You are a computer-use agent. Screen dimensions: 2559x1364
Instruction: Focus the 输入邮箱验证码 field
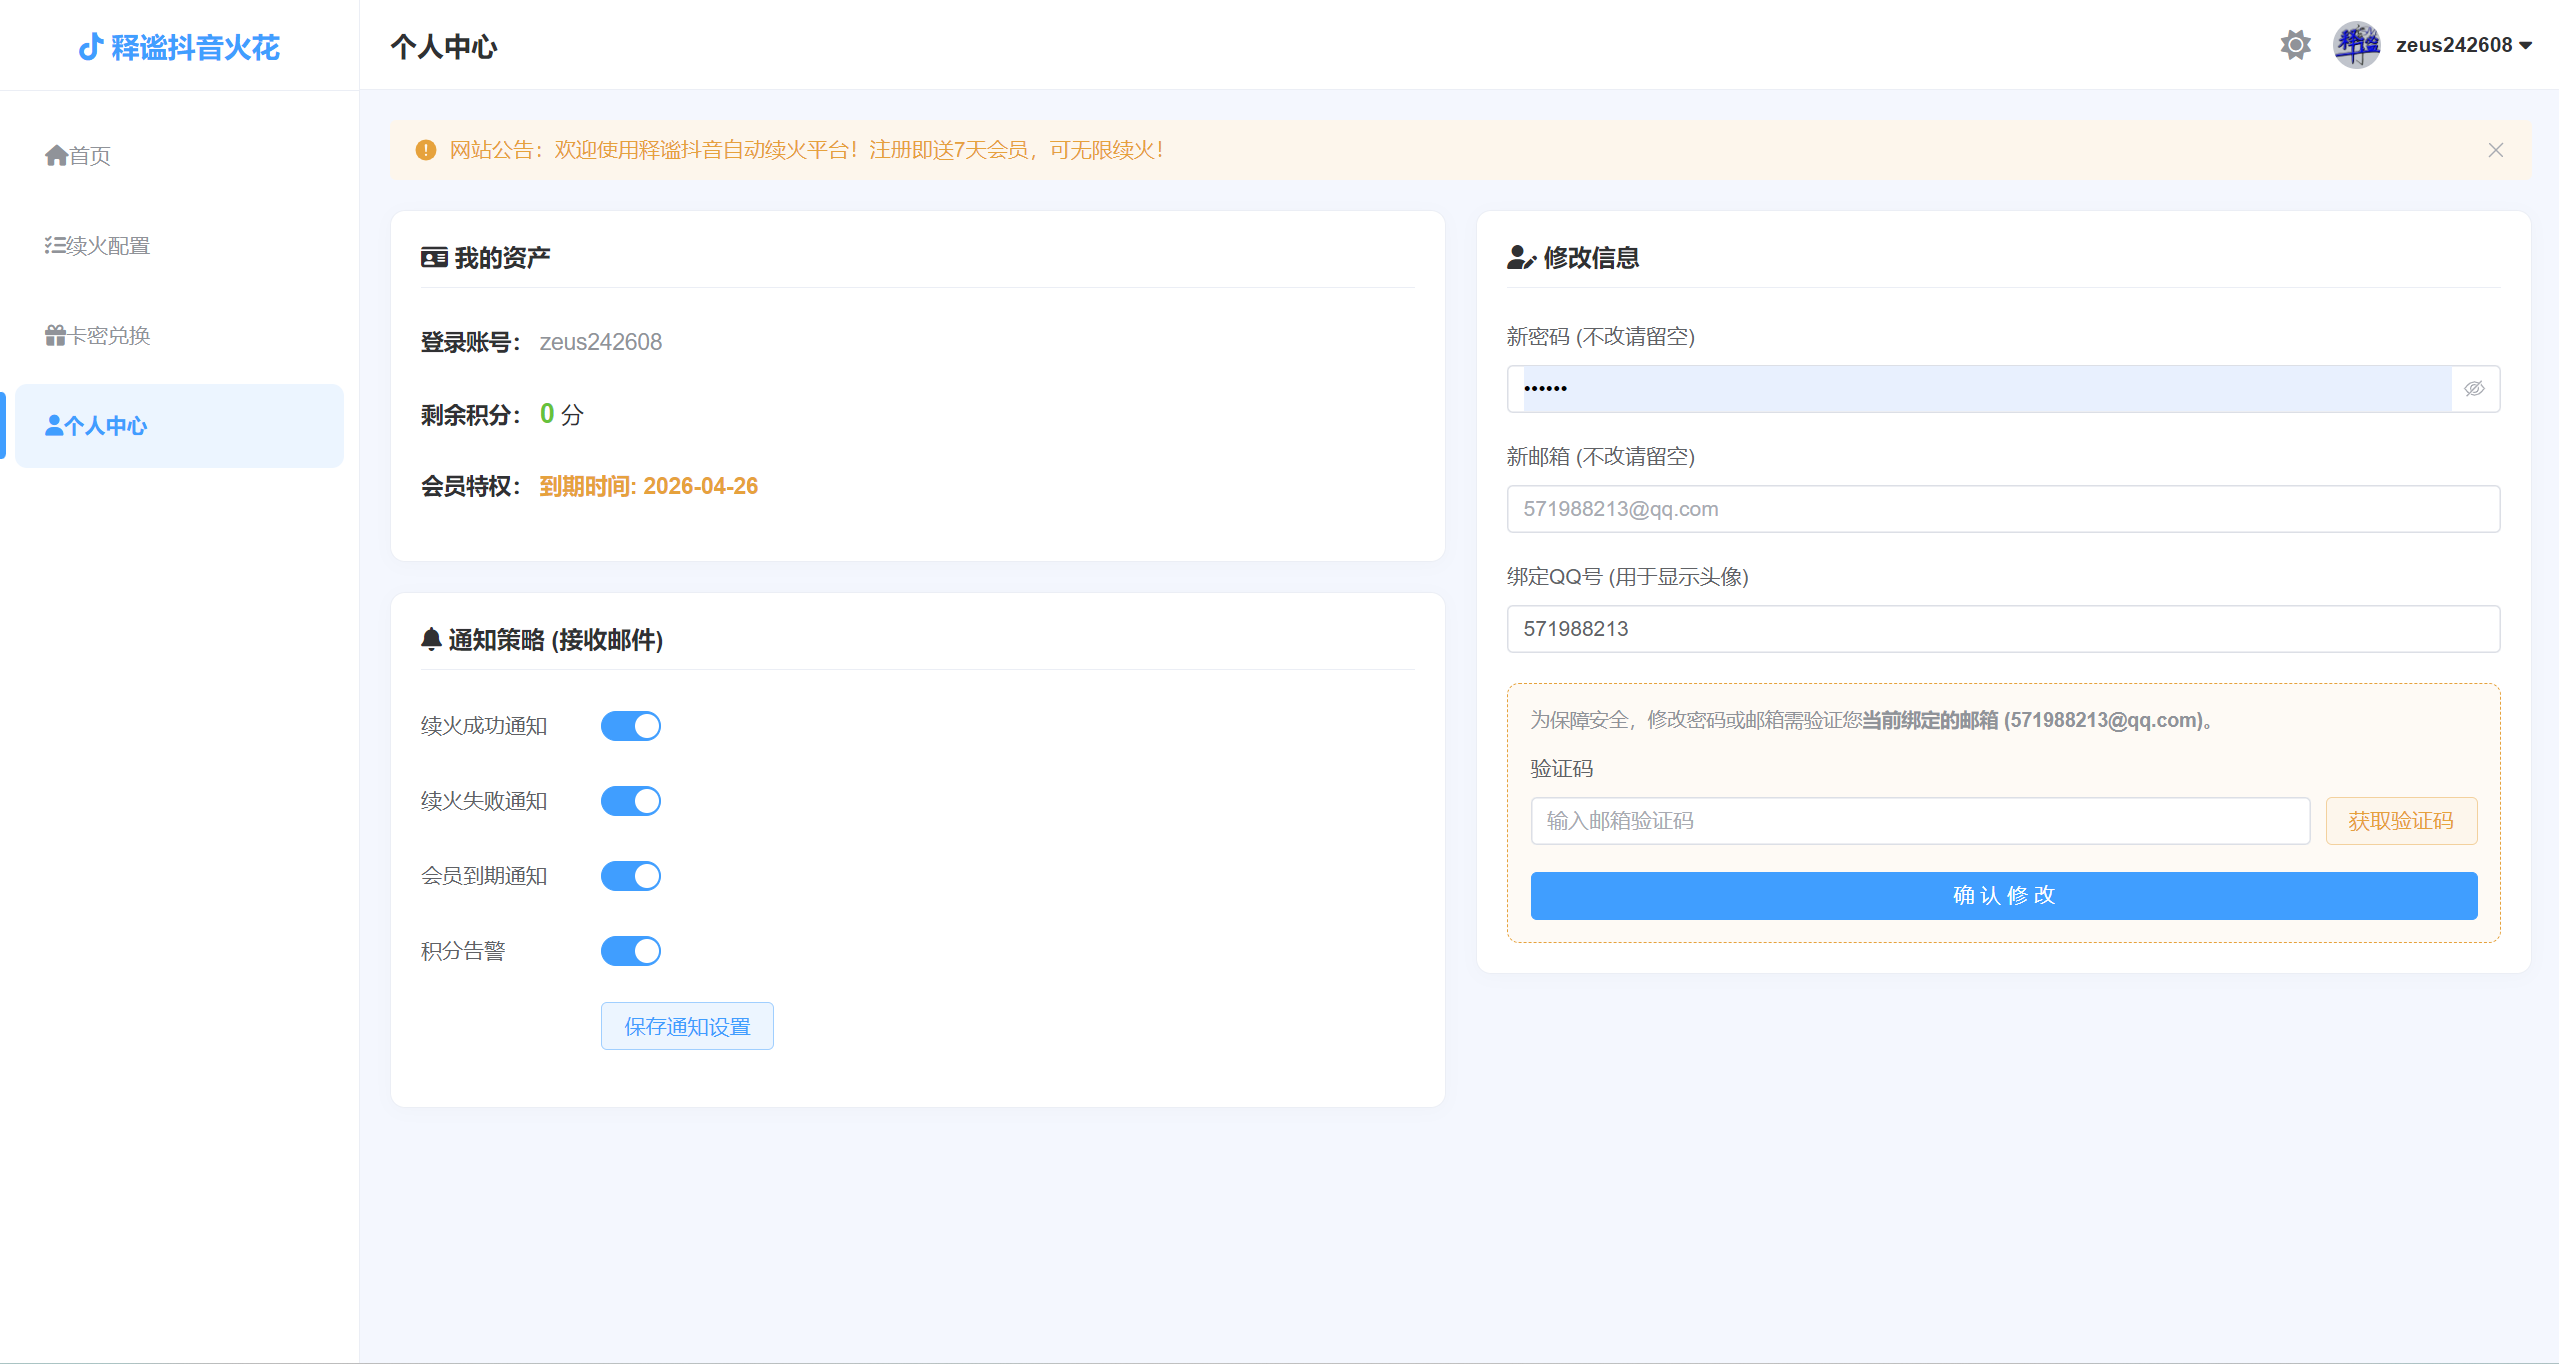point(1919,820)
